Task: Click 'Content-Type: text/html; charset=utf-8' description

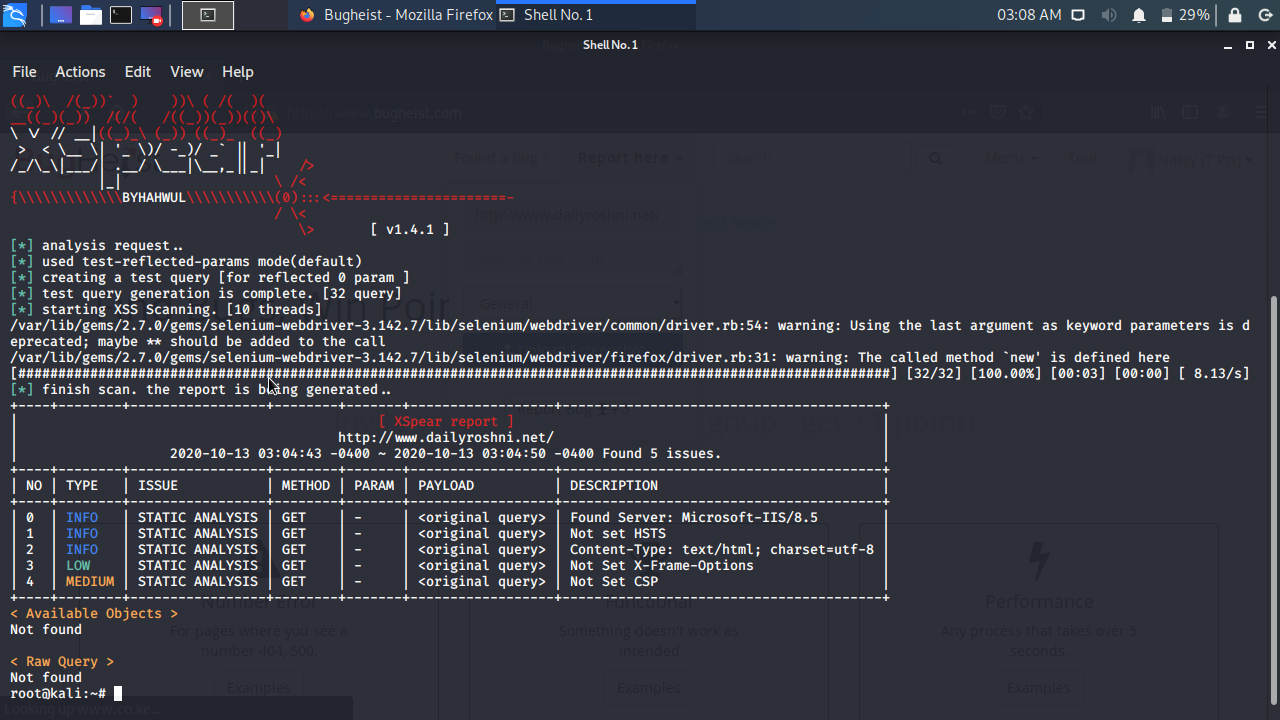Action: [722, 549]
